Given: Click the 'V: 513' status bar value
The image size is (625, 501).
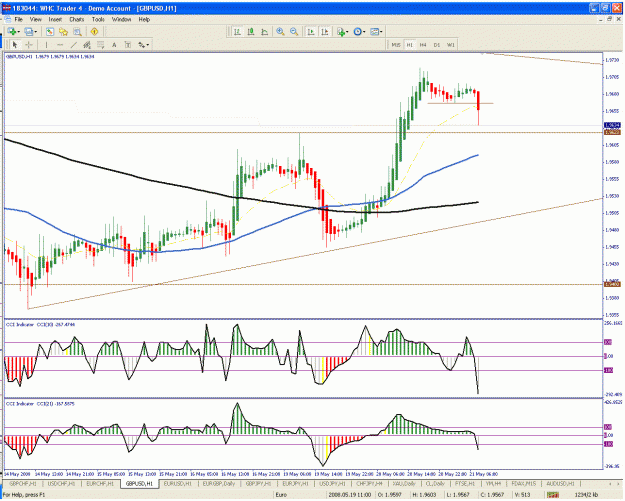Looking at the screenshot, I should tap(523, 495).
